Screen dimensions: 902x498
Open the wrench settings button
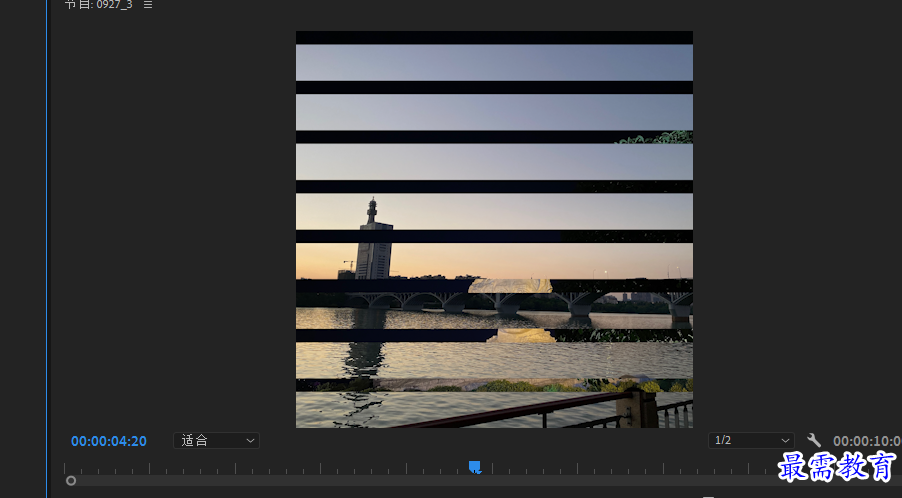click(813, 440)
